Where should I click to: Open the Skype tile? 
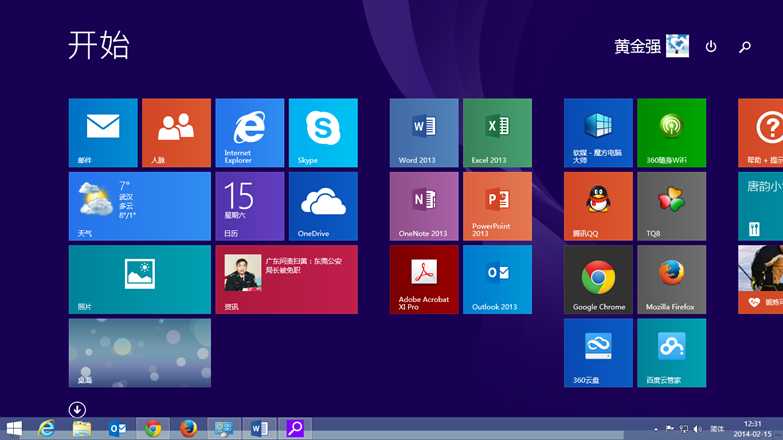pos(323,133)
